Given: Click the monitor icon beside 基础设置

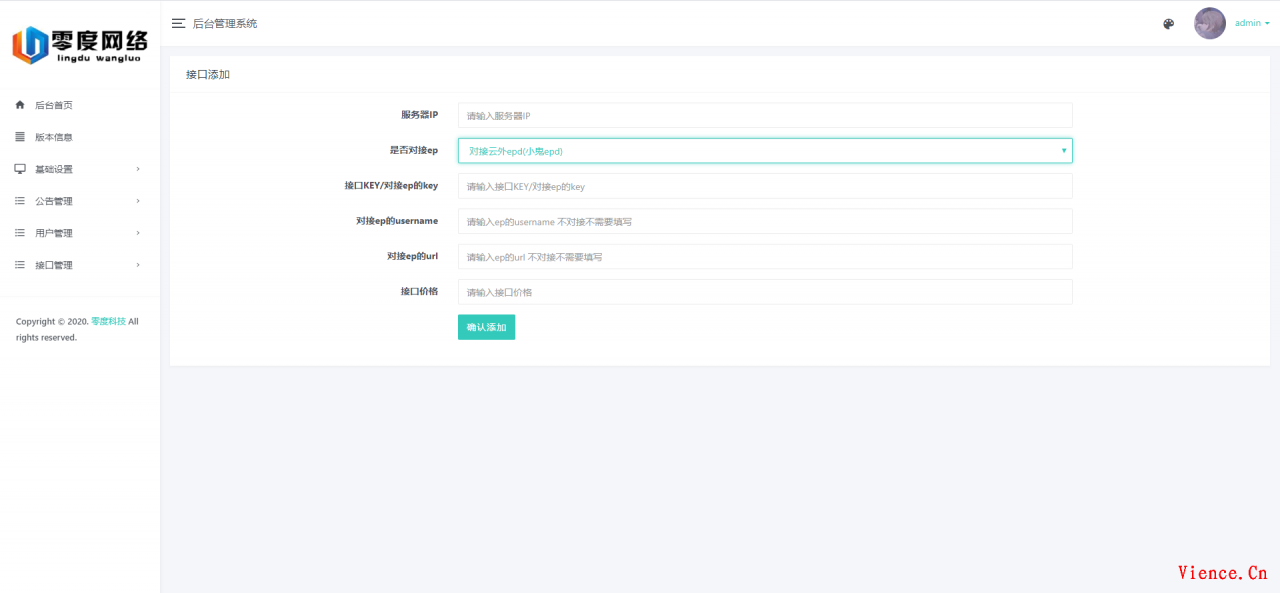Looking at the screenshot, I should point(19,168).
